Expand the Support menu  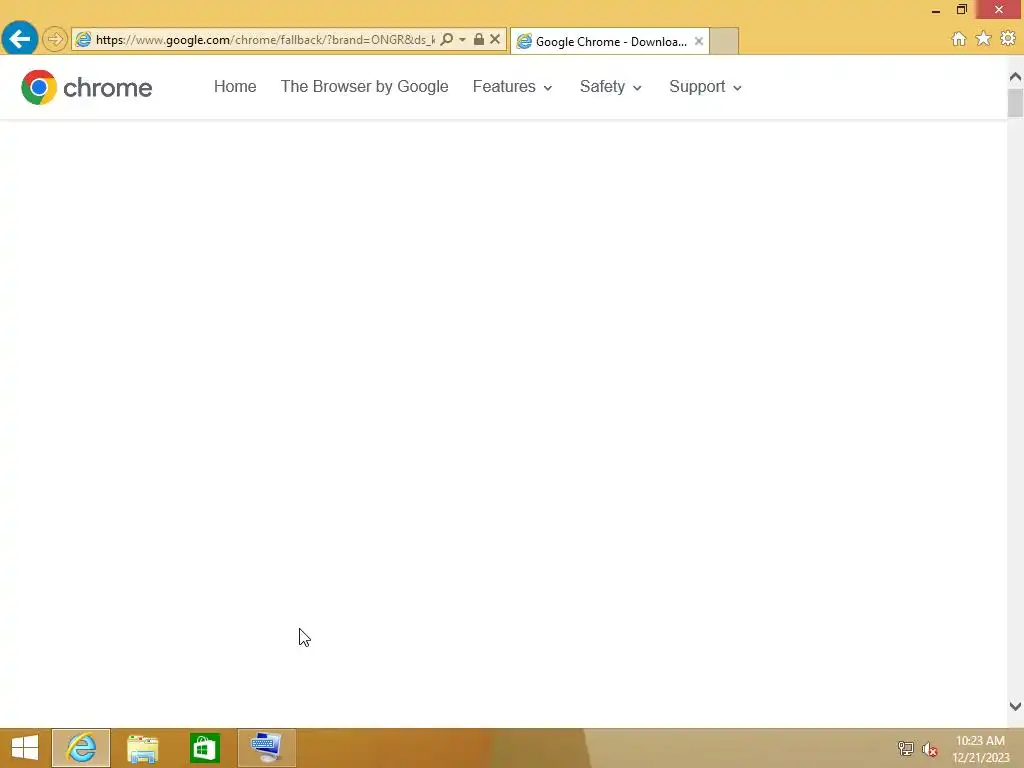(705, 87)
